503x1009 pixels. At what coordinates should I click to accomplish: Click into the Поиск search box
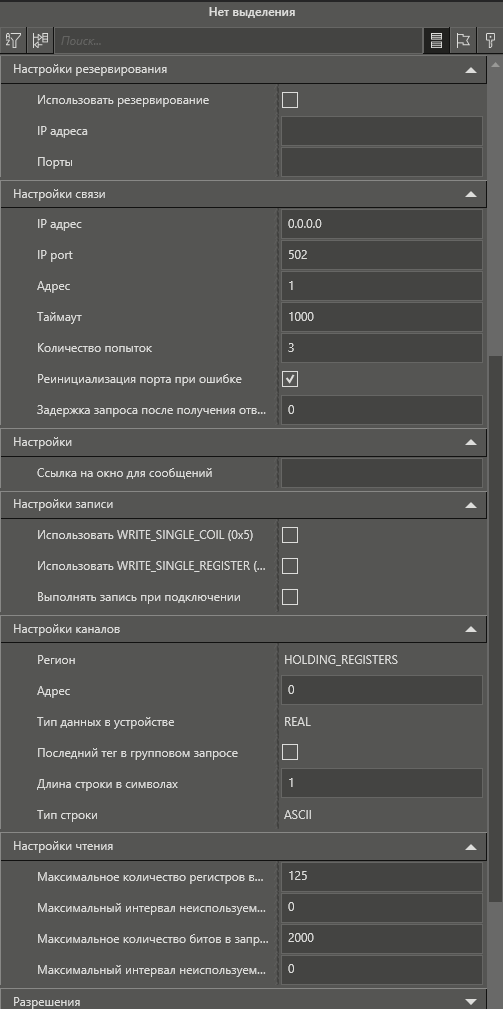(238, 41)
